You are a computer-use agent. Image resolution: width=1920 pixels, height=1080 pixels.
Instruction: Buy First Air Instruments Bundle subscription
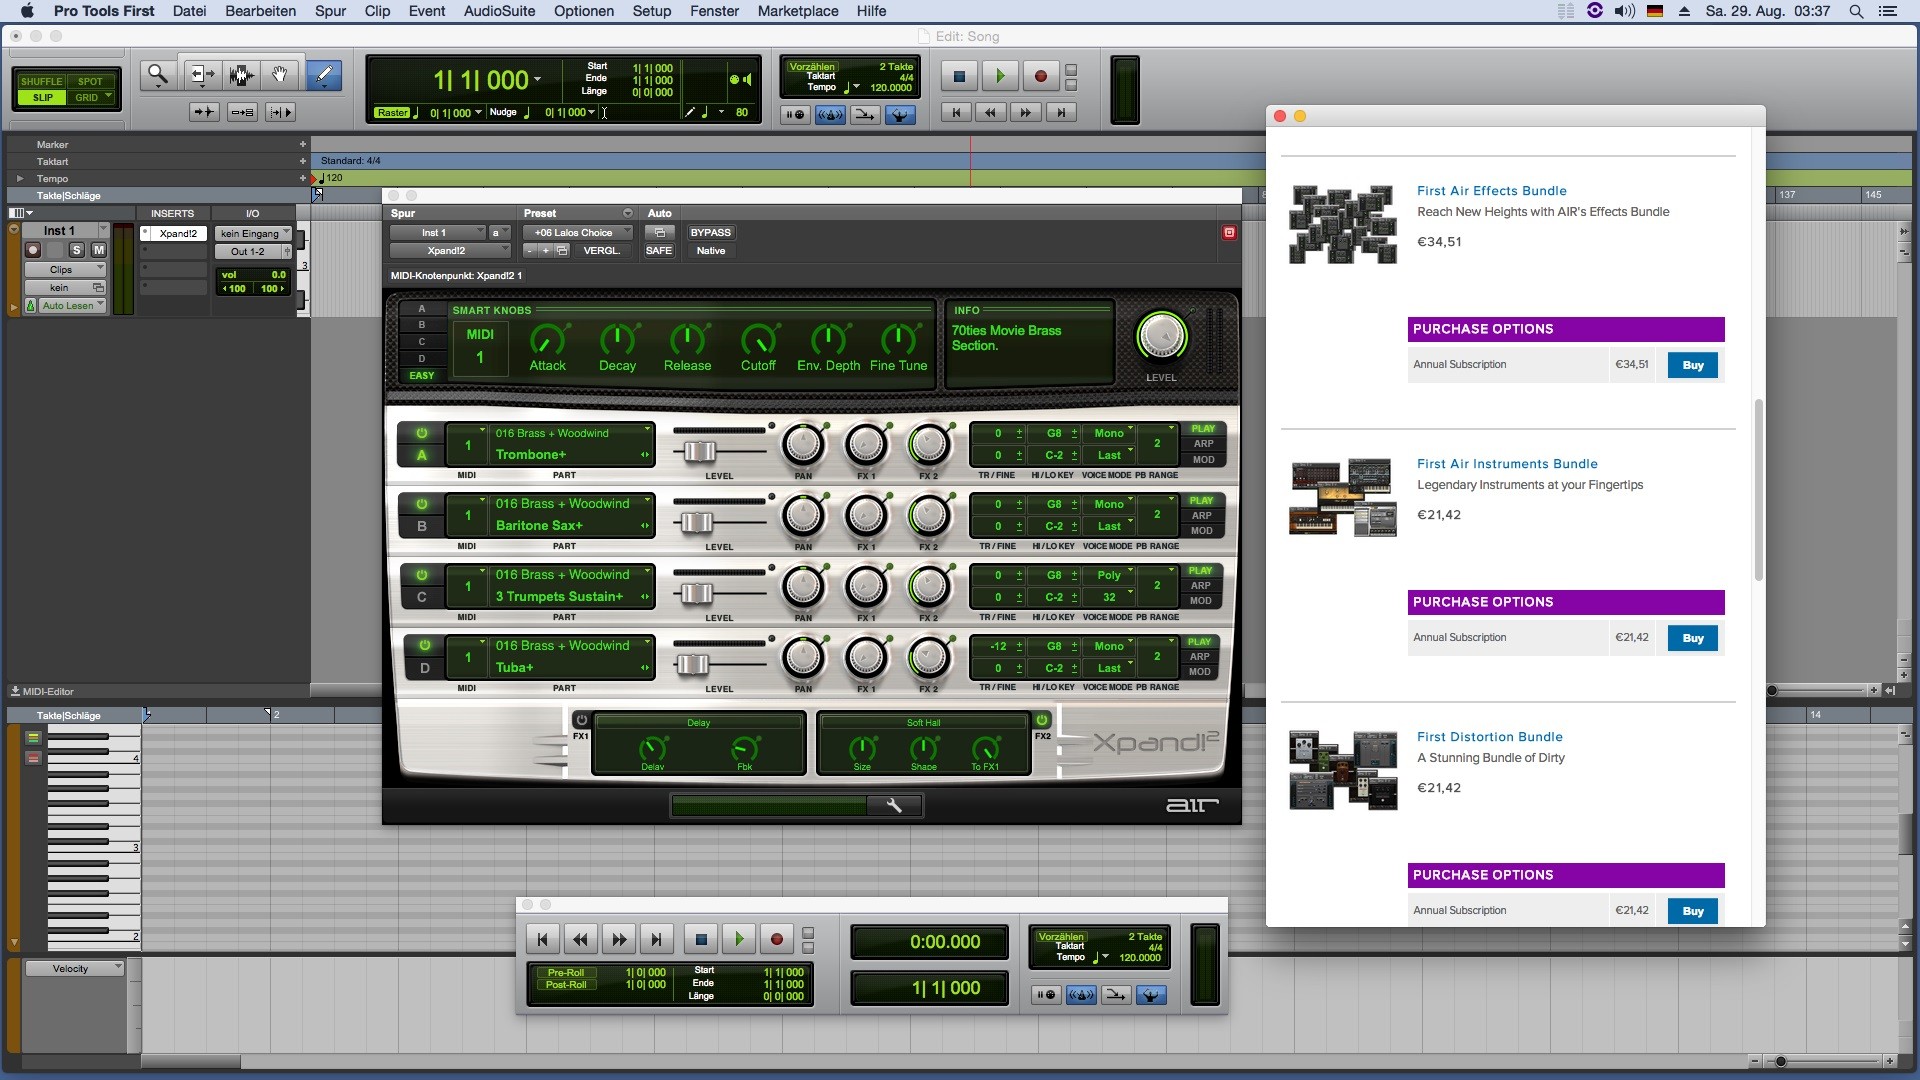(x=1692, y=638)
